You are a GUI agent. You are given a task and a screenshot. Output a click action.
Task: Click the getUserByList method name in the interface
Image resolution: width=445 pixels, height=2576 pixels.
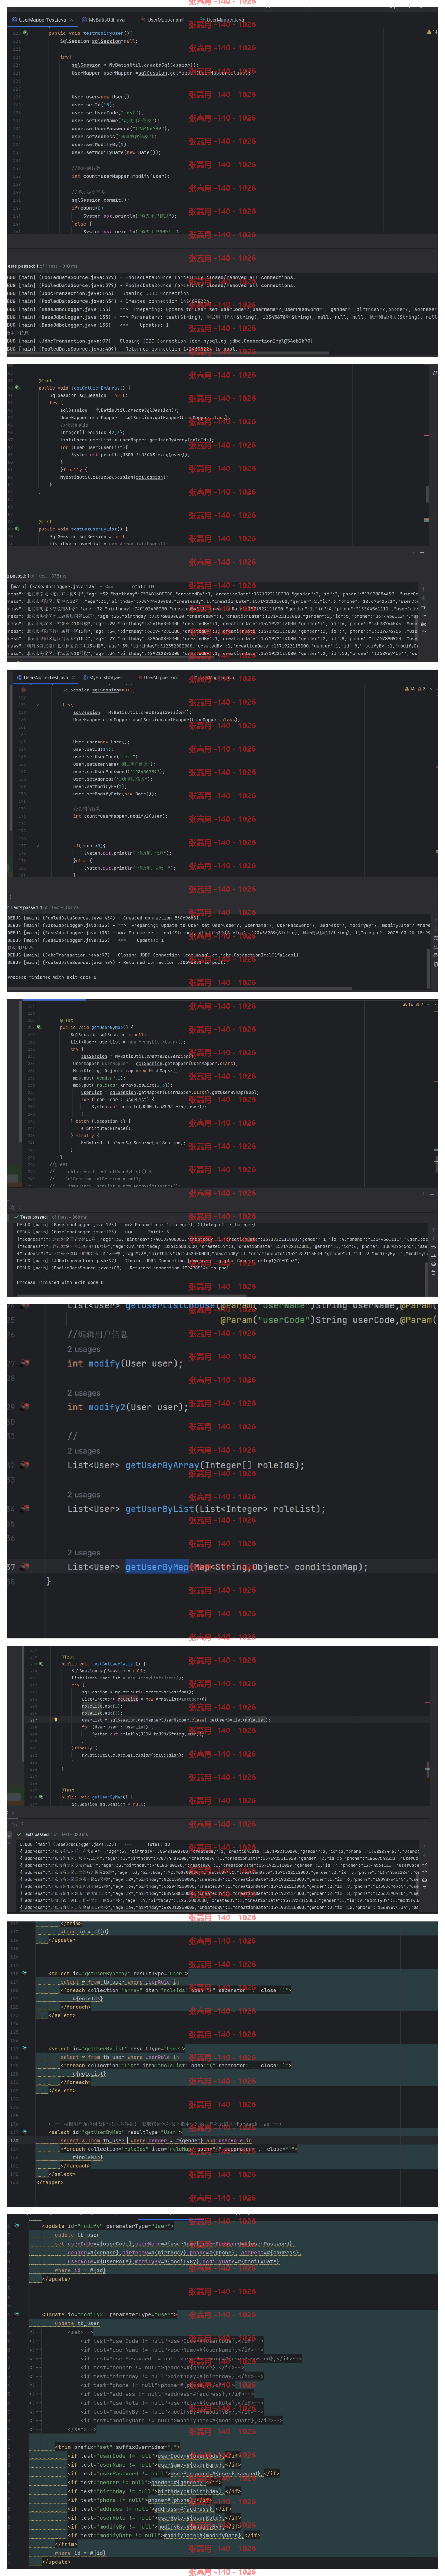coord(159,1509)
